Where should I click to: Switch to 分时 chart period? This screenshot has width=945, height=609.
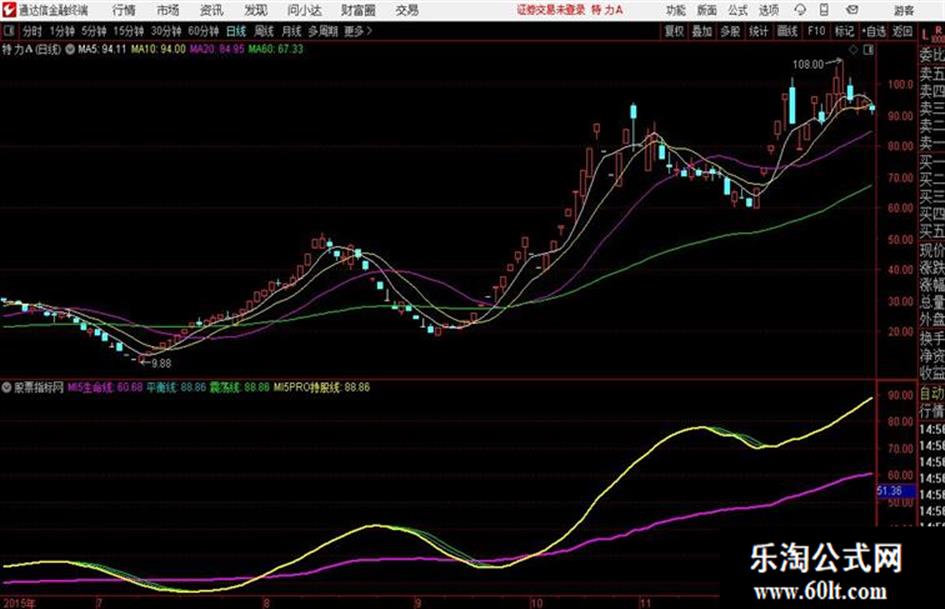coord(33,31)
